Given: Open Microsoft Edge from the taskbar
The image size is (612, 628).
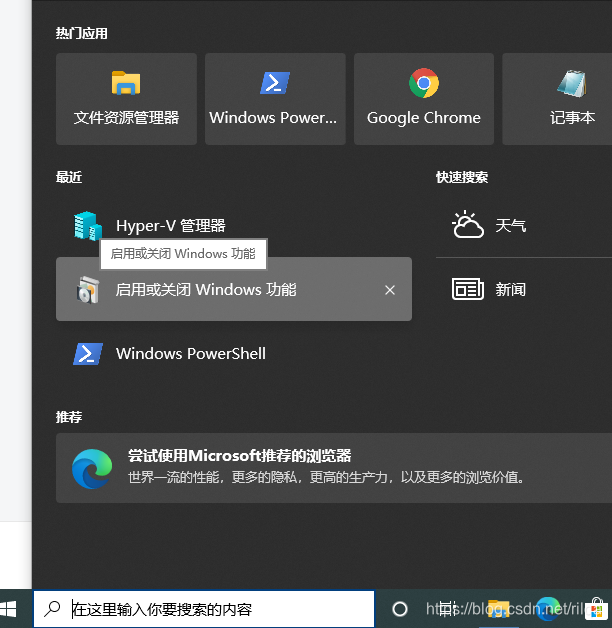Looking at the screenshot, I should tap(548, 609).
